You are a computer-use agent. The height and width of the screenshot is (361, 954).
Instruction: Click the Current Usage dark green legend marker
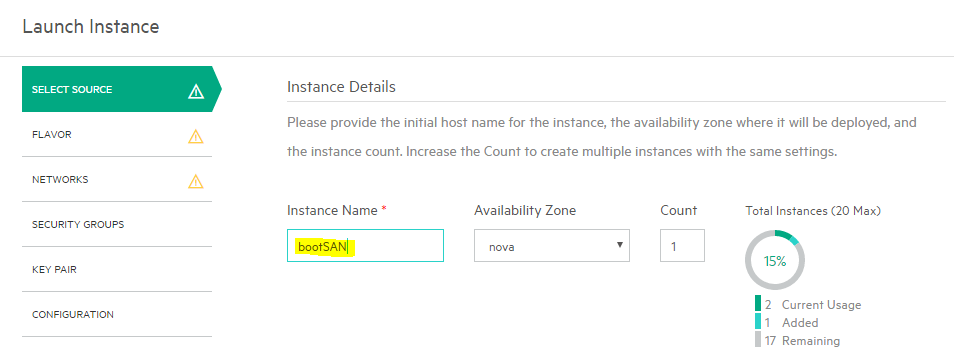758,303
